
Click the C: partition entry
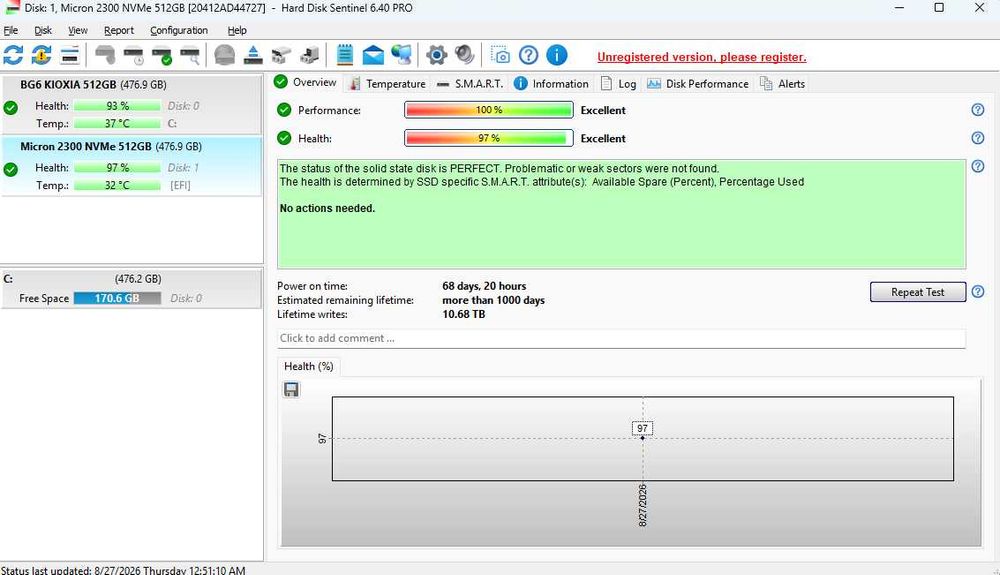click(131, 289)
